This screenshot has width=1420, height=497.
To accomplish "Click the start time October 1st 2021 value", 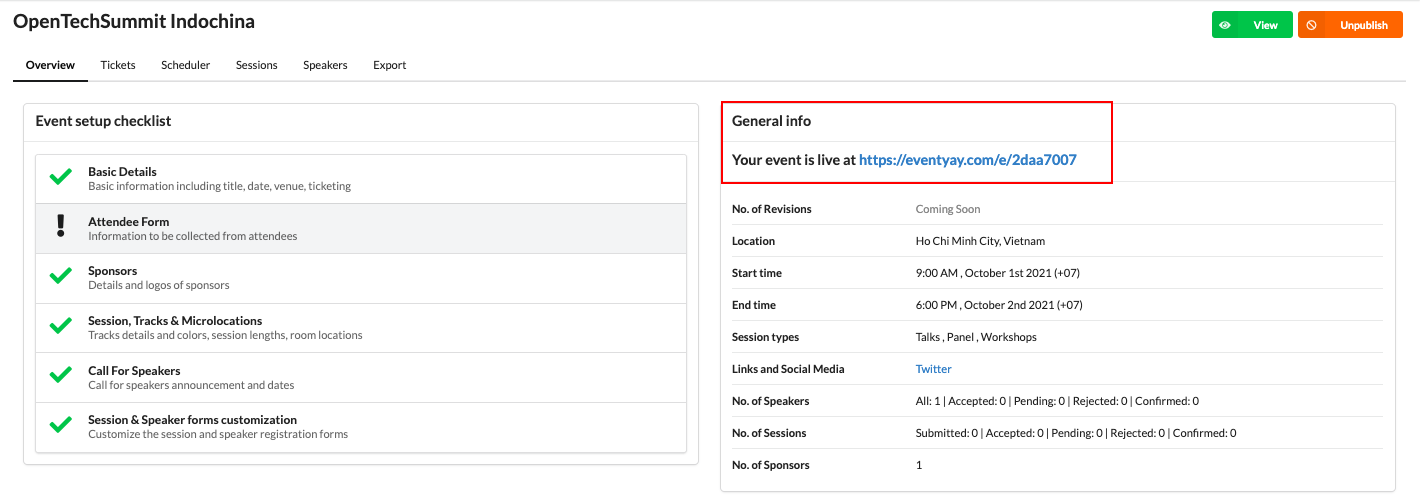I will (998, 273).
